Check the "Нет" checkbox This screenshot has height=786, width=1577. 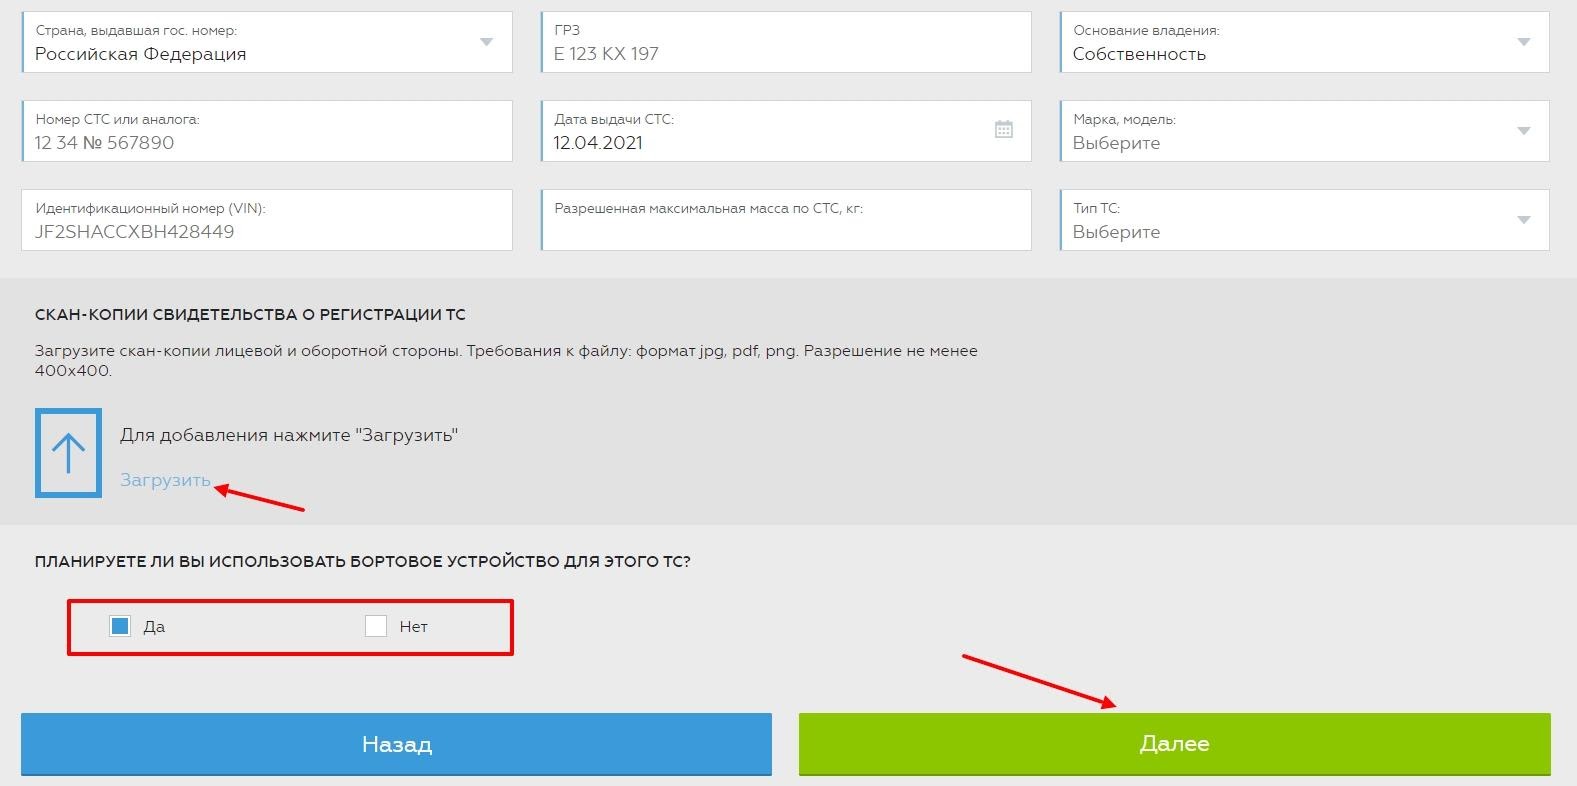coord(376,626)
